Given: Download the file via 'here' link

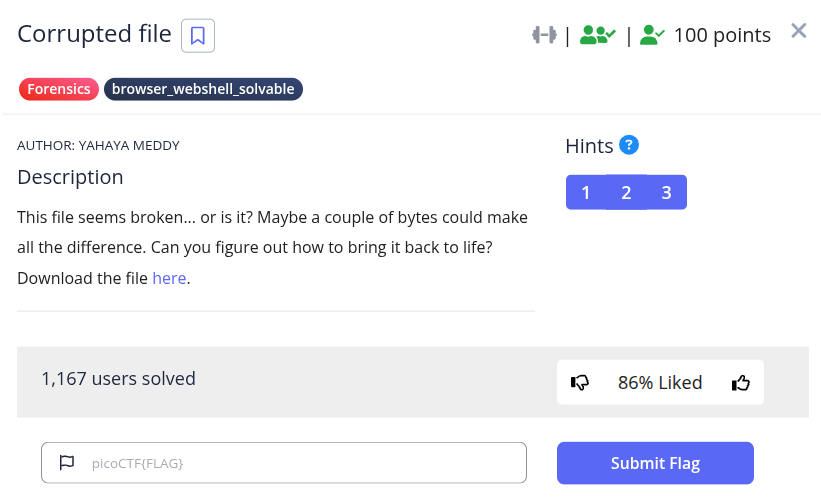Looking at the screenshot, I should (169, 278).
